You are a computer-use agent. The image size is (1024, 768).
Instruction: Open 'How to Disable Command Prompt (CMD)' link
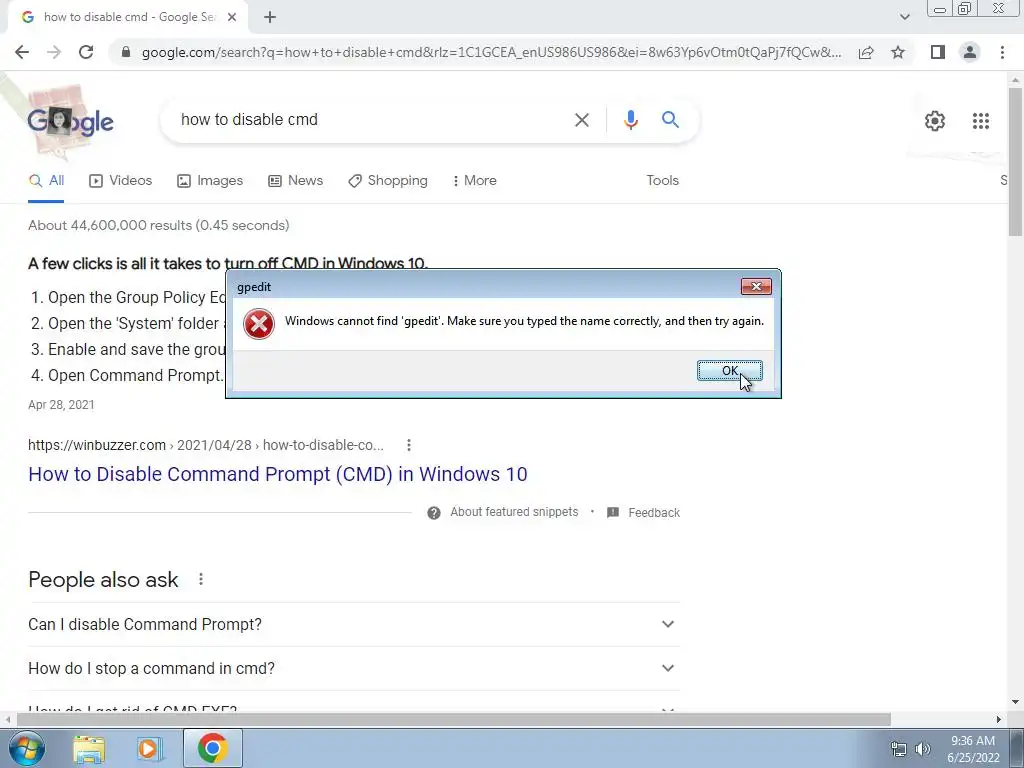pyautogui.click(x=278, y=474)
